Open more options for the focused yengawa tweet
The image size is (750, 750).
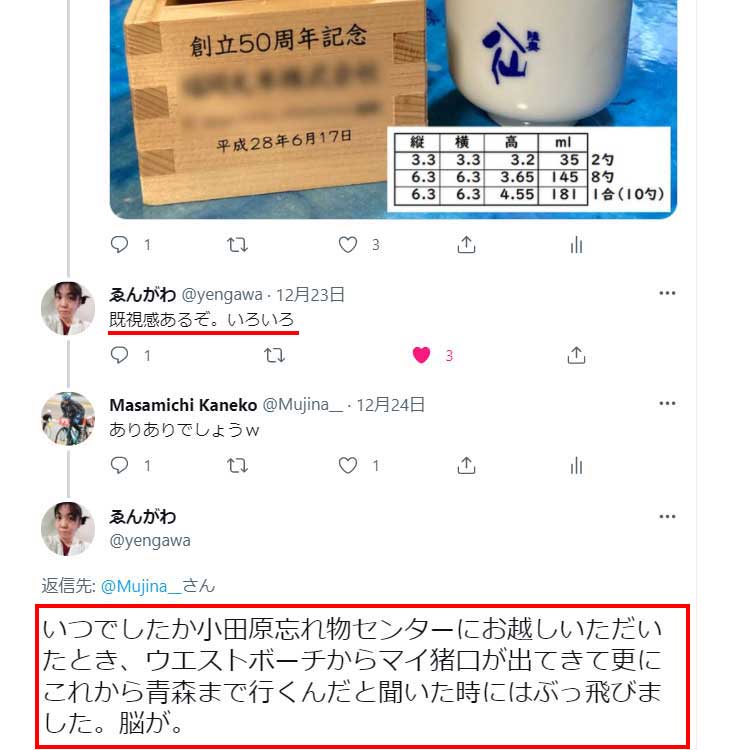point(667,517)
